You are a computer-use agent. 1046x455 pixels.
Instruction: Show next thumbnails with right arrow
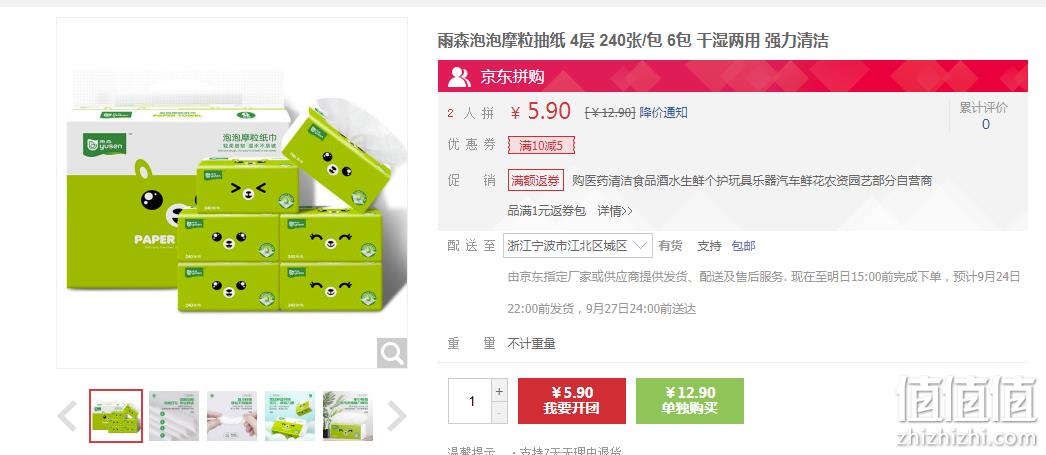[396, 416]
